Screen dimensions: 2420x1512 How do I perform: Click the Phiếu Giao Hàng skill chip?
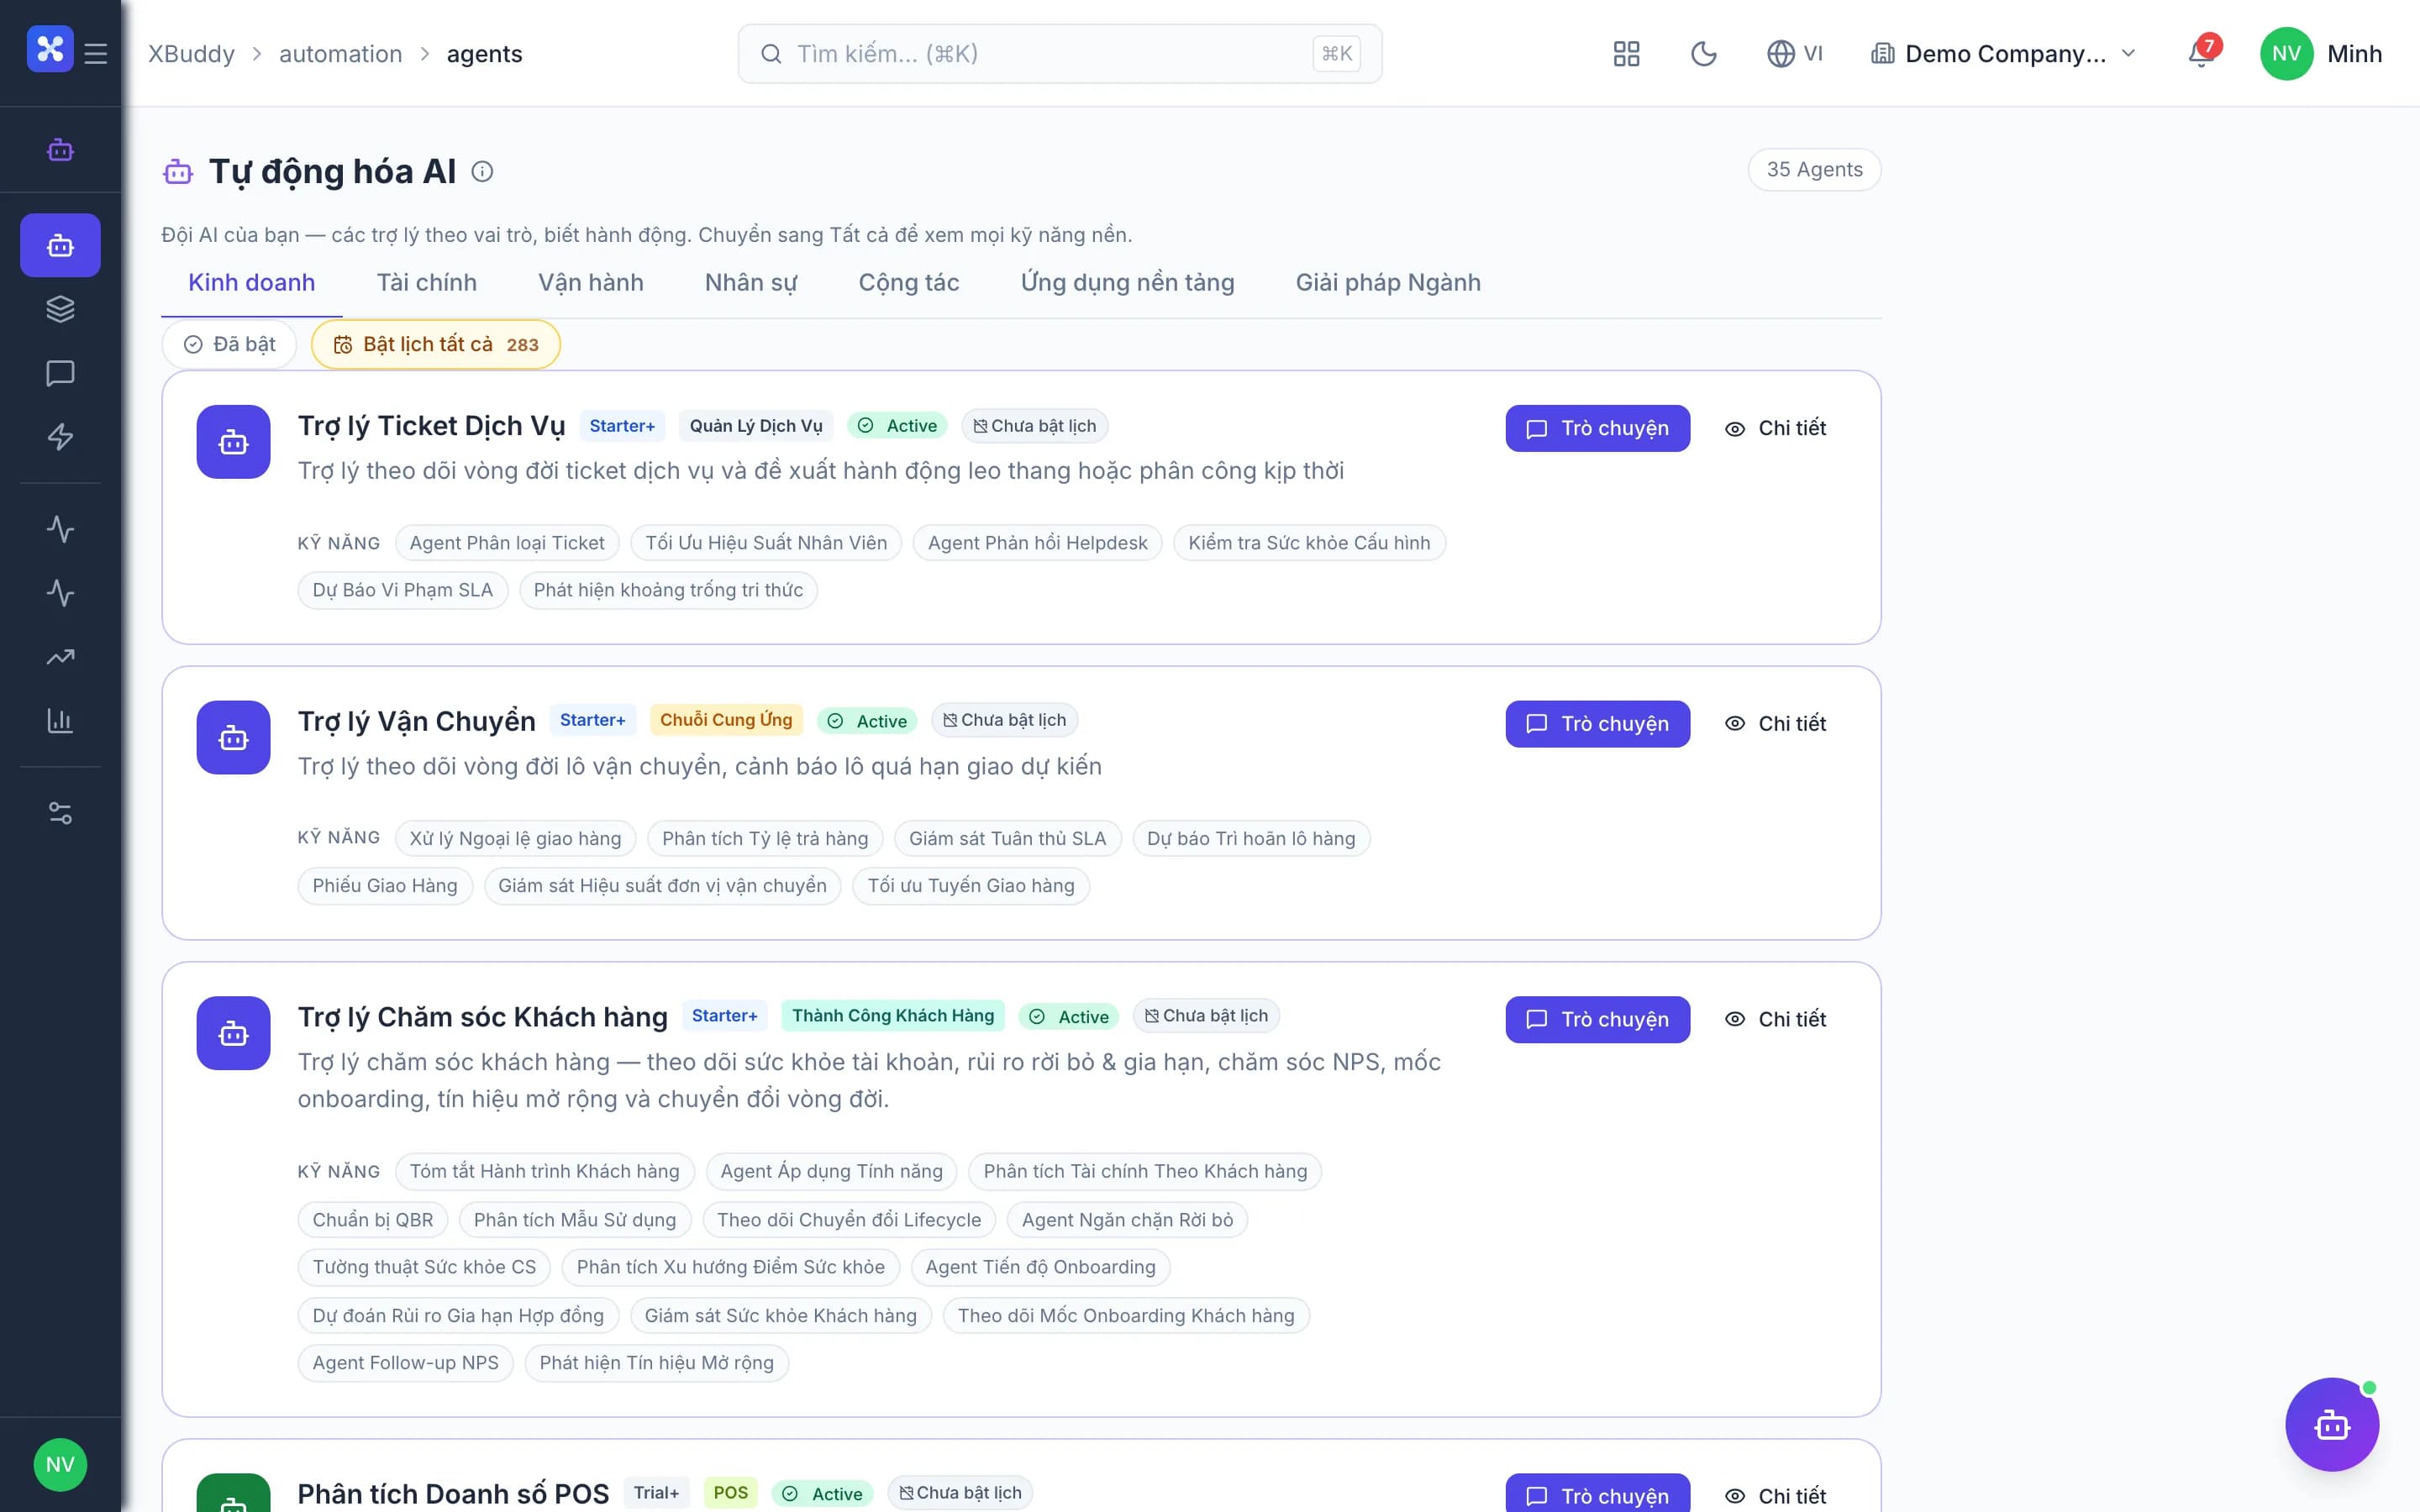[385, 886]
